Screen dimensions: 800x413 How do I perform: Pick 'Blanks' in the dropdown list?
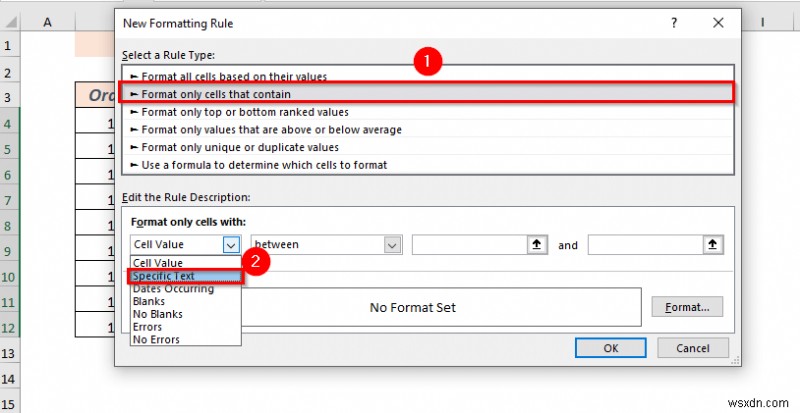(x=149, y=301)
